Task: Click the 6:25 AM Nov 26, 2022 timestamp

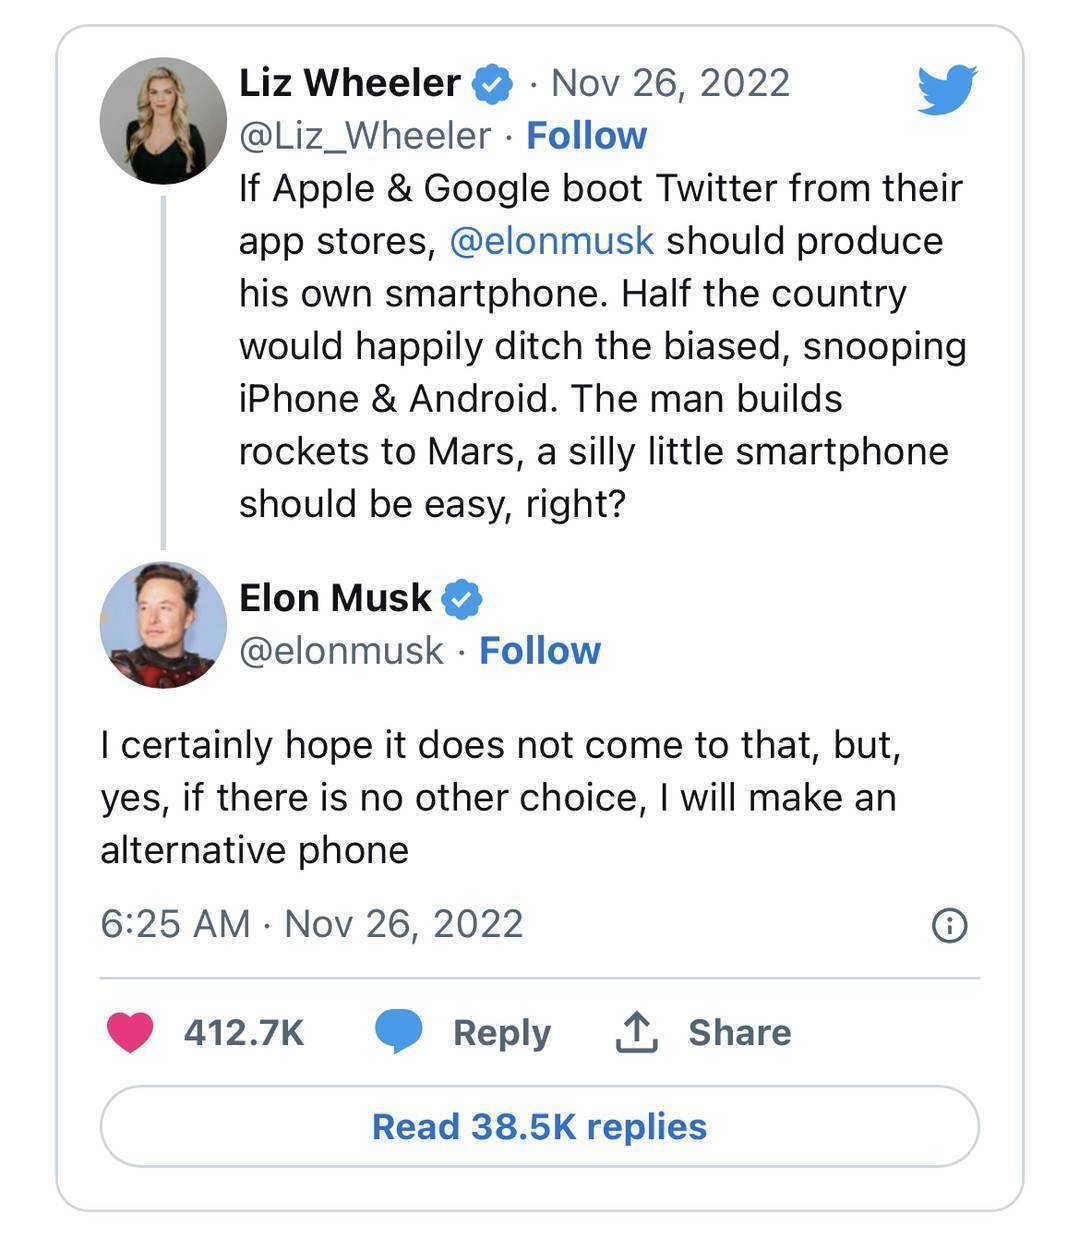Action: 312,923
